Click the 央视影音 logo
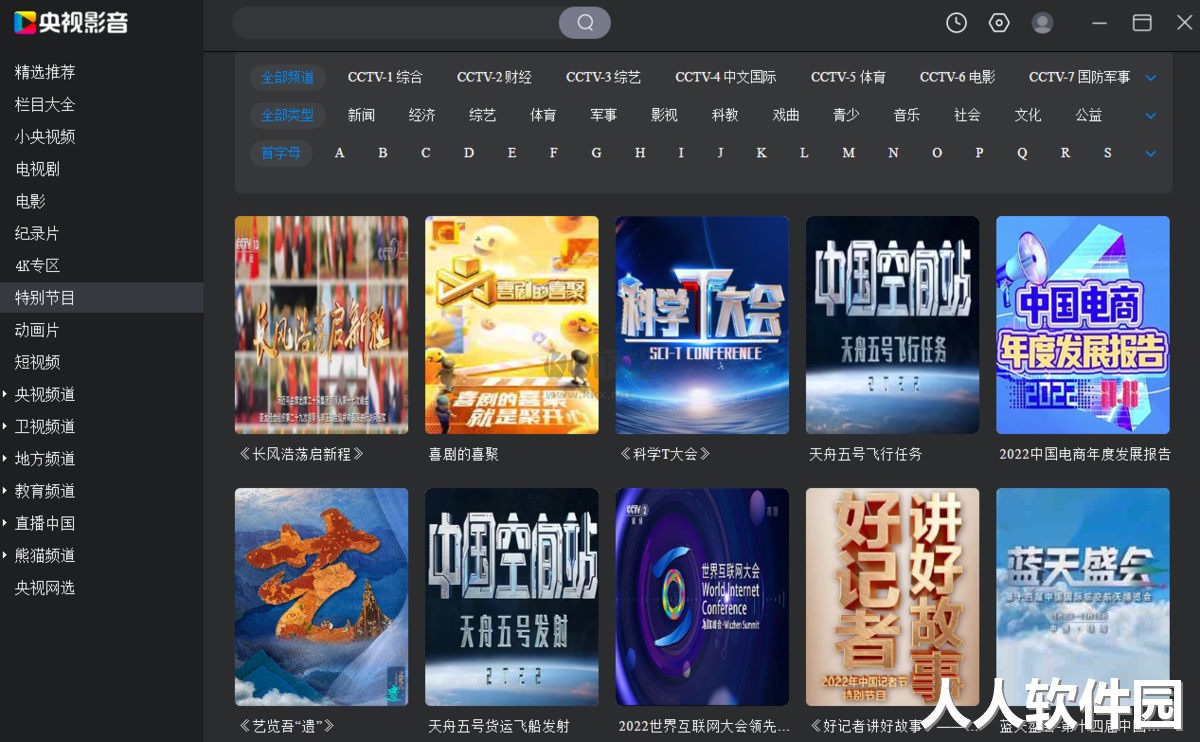This screenshot has height=742, width=1200. pos(71,22)
